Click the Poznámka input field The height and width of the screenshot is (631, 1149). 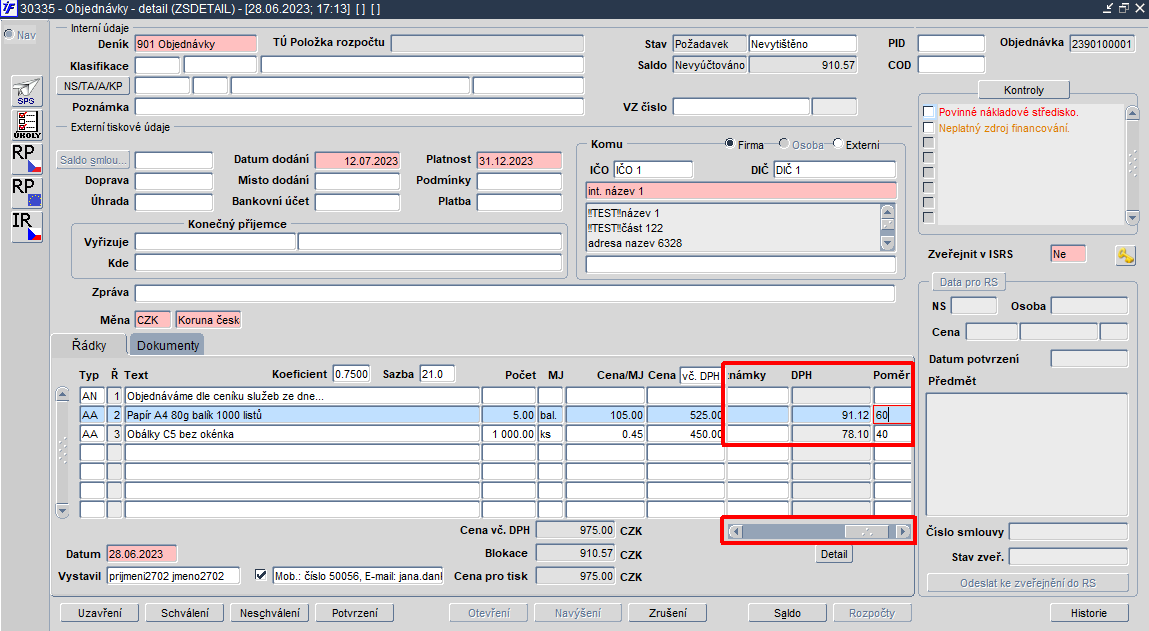click(359, 107)
